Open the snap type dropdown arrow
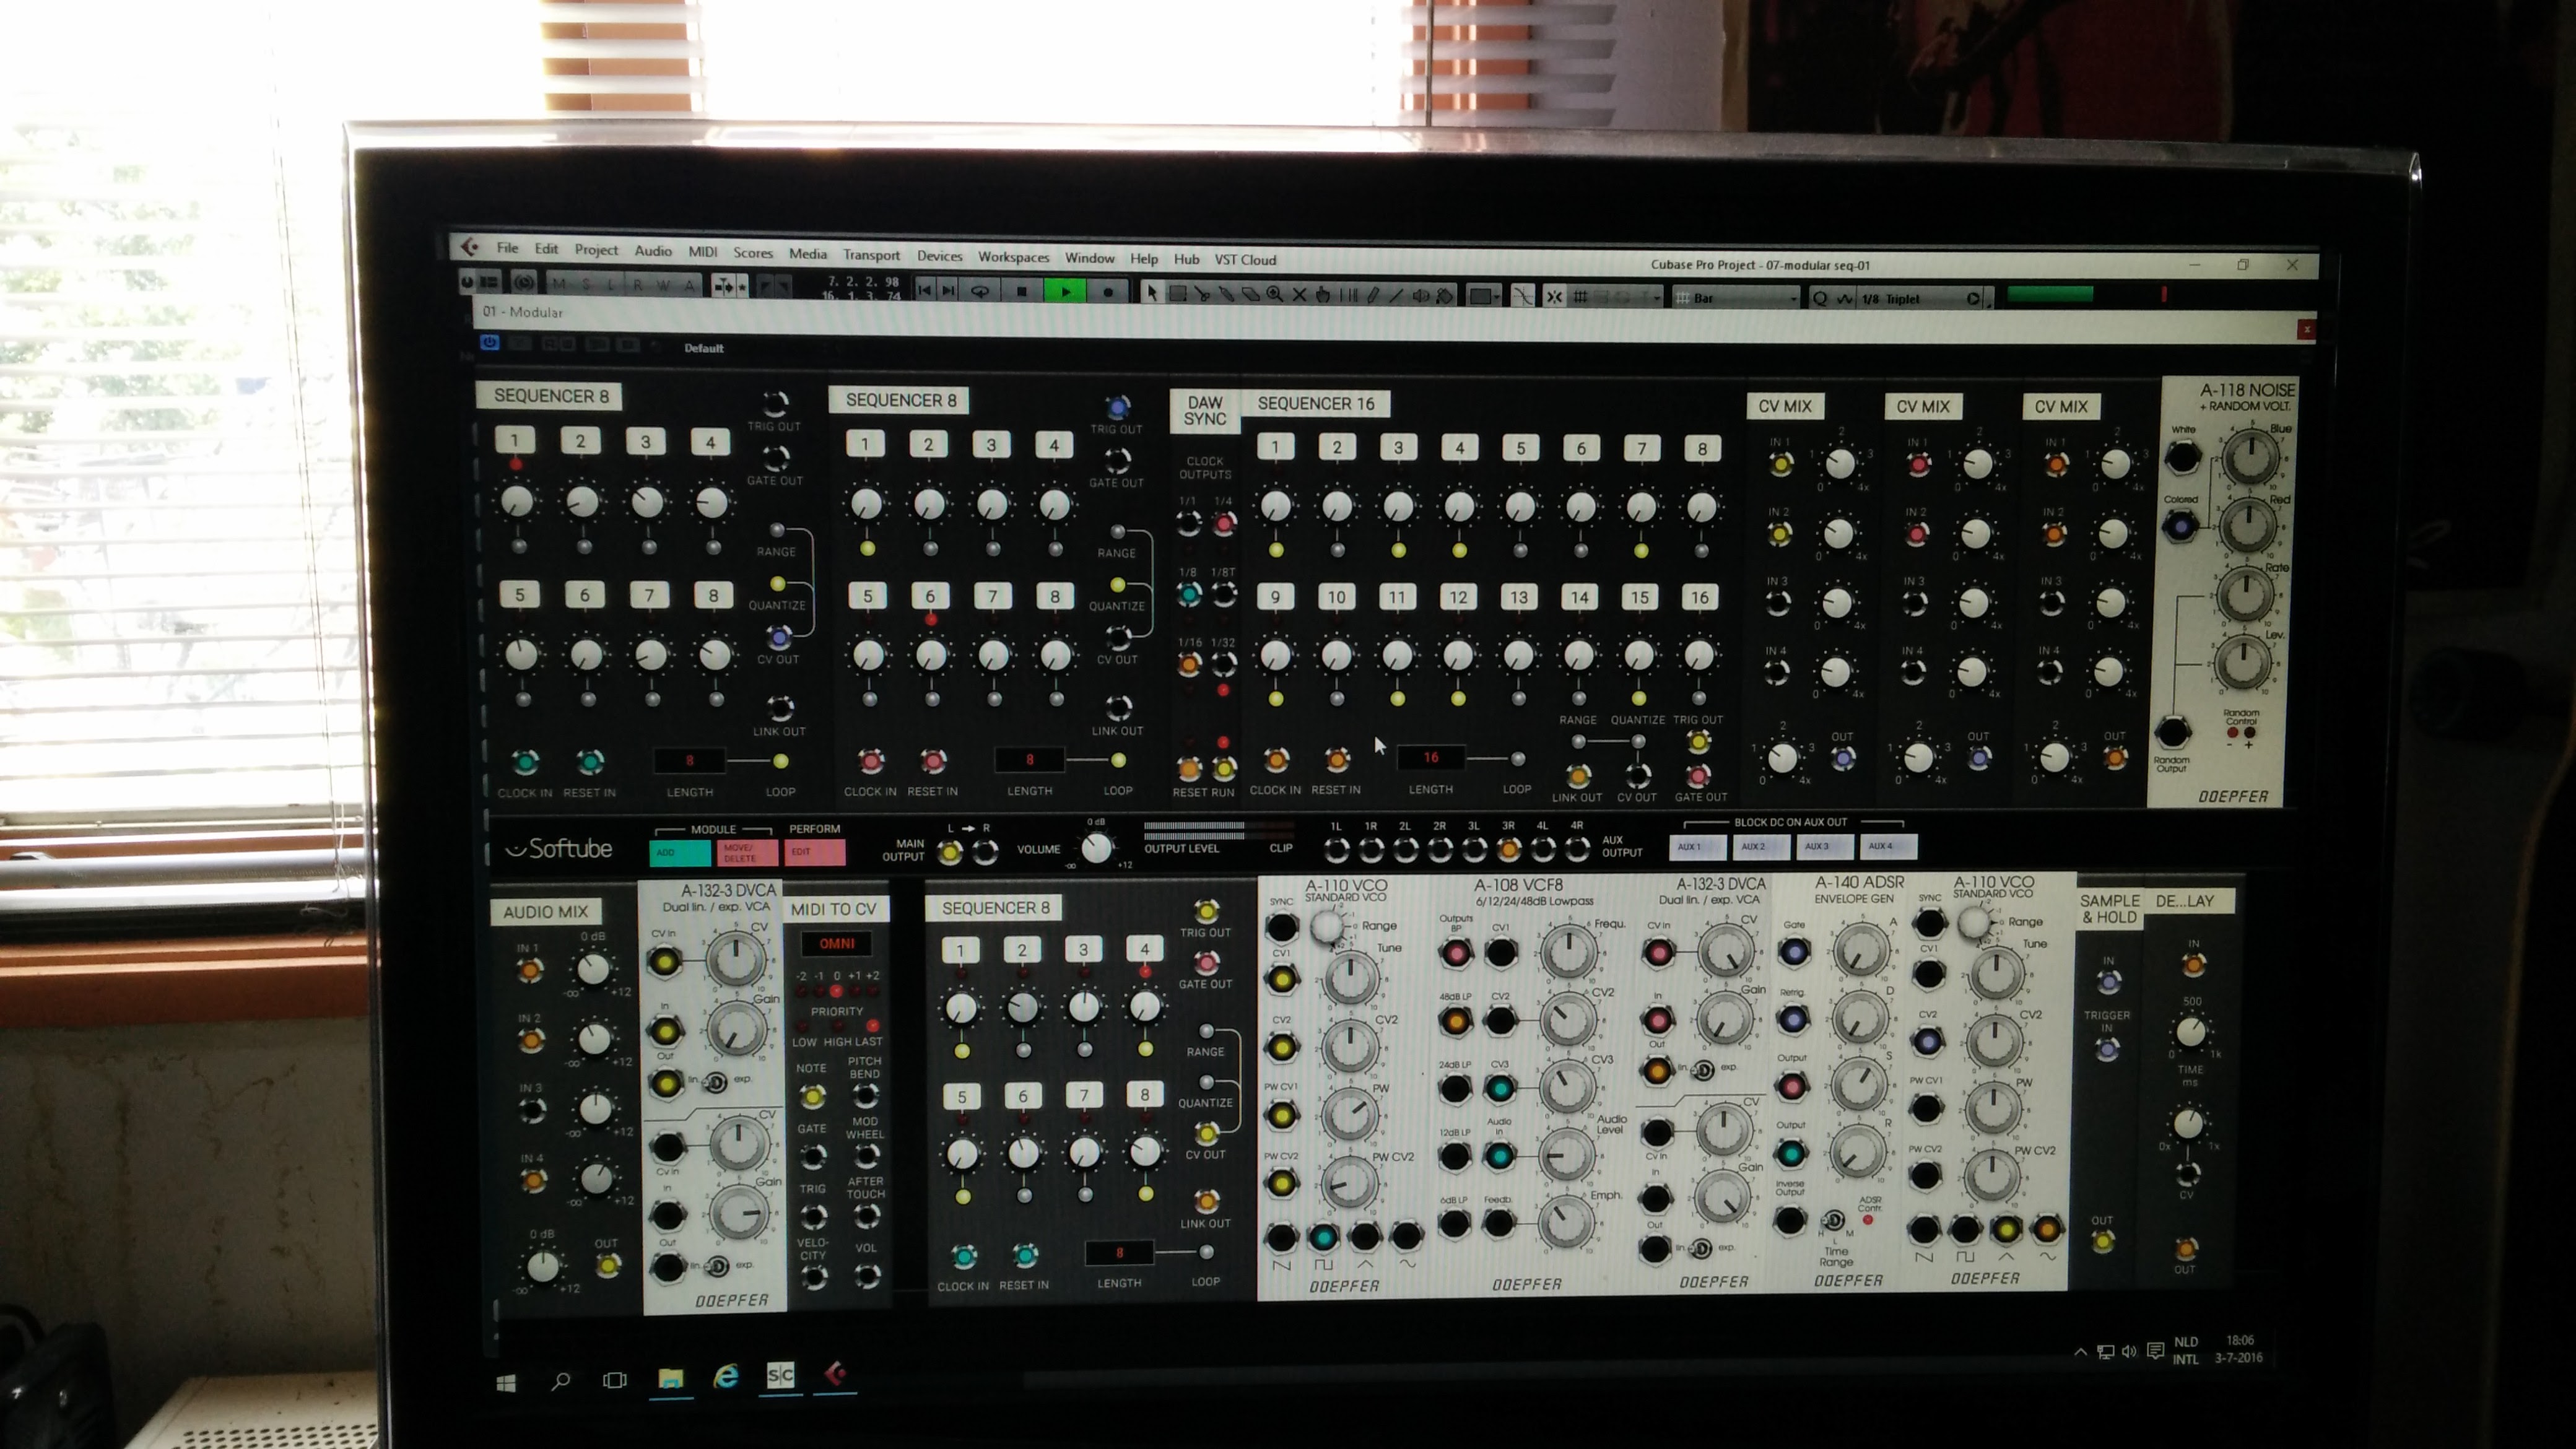2576x1449 pixels. click(1656, 298)
